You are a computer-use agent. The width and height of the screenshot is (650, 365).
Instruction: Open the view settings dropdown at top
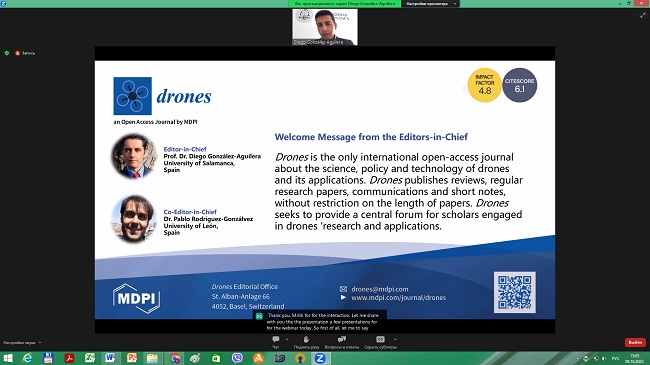[x=430, y=3]
